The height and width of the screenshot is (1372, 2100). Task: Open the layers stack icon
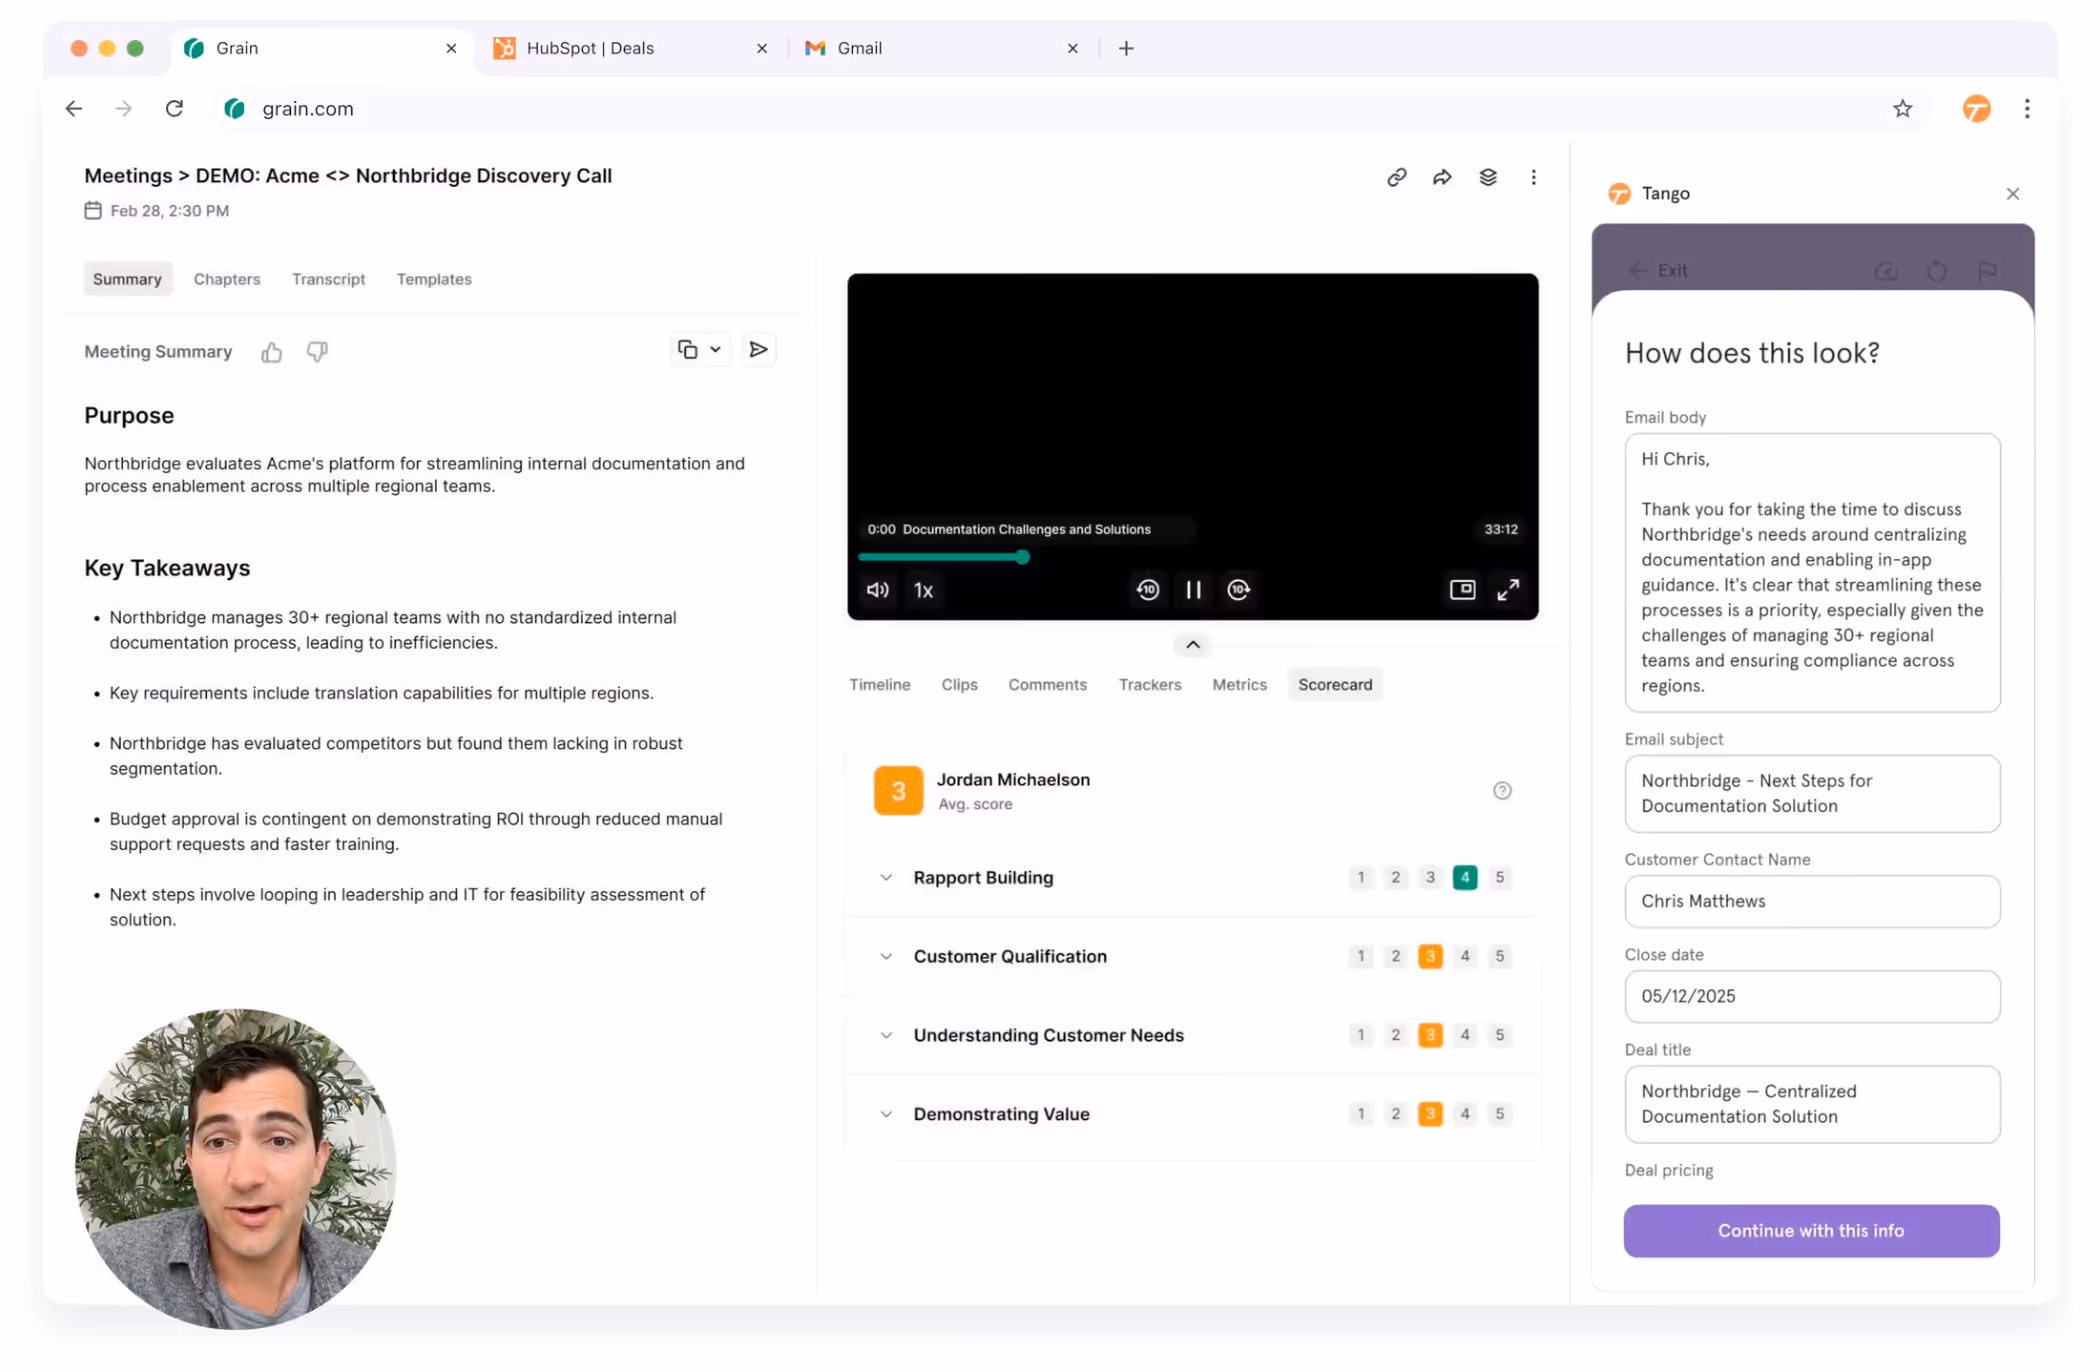(1488, 177)
